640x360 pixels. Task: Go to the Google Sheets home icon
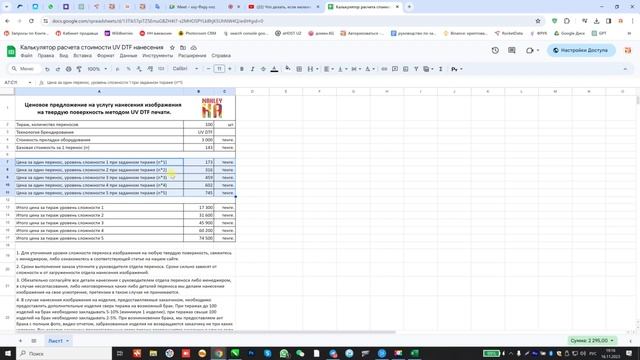coord(11,51)
